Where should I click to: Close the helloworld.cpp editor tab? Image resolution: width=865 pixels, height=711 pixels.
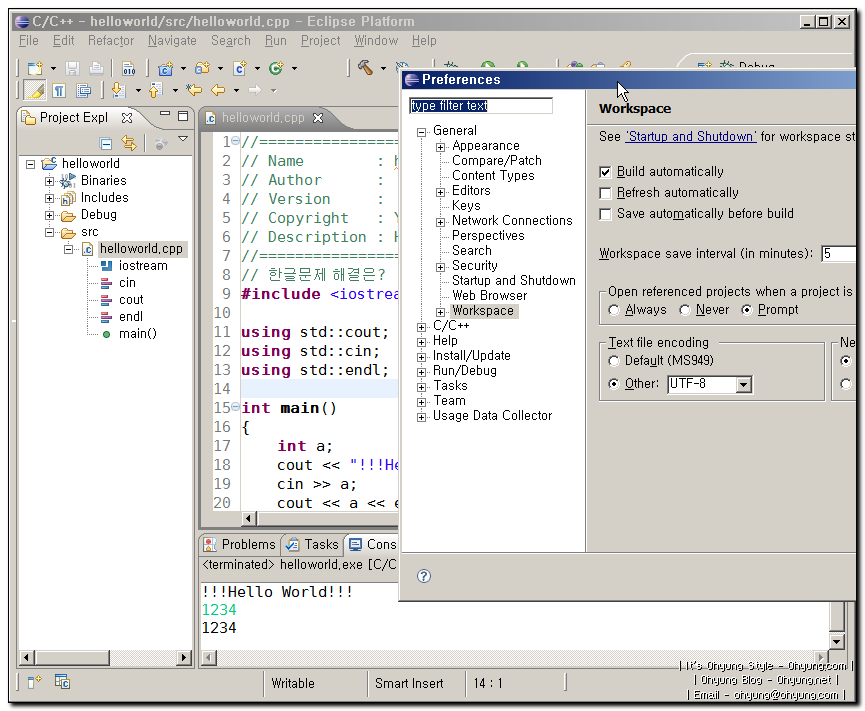[x=318, y=118]
